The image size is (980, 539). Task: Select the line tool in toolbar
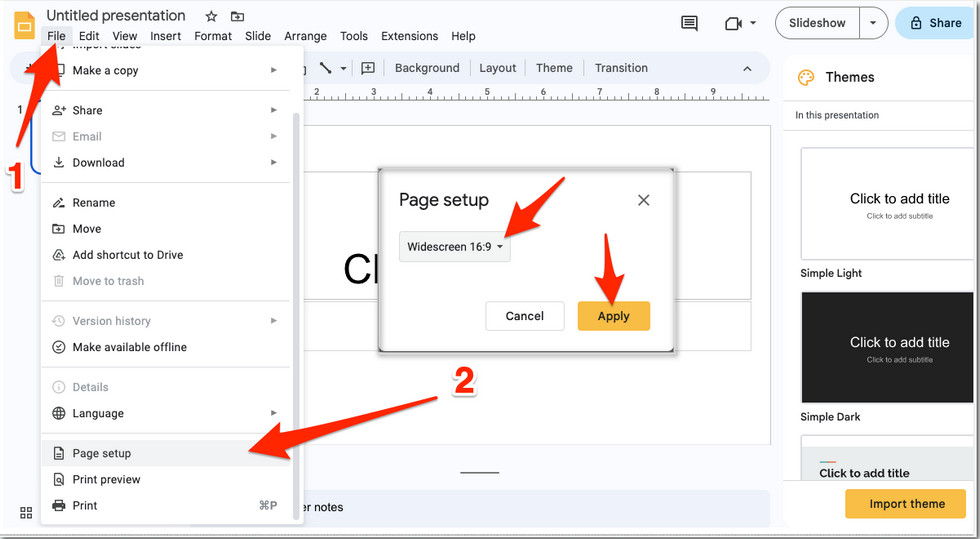(x=326, y=68)
